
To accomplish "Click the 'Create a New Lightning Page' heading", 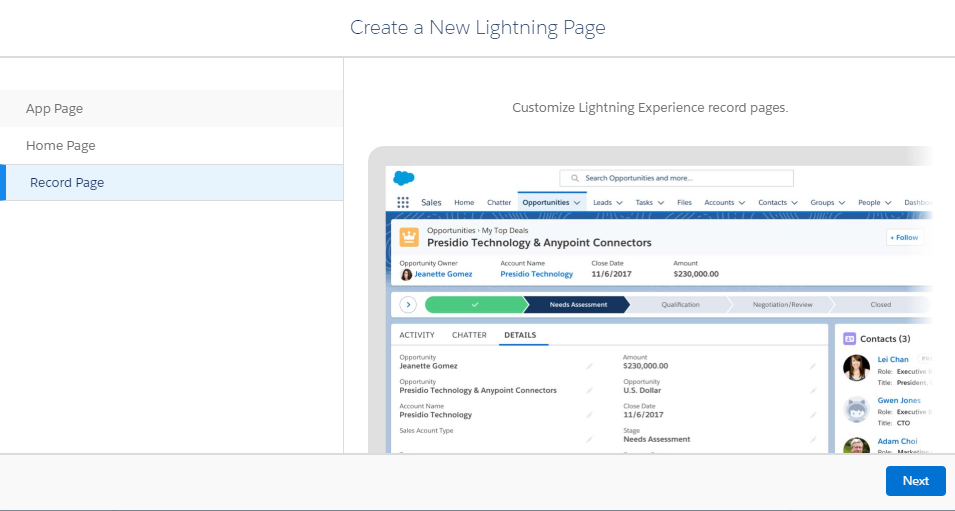I will [x=478, y=27].
